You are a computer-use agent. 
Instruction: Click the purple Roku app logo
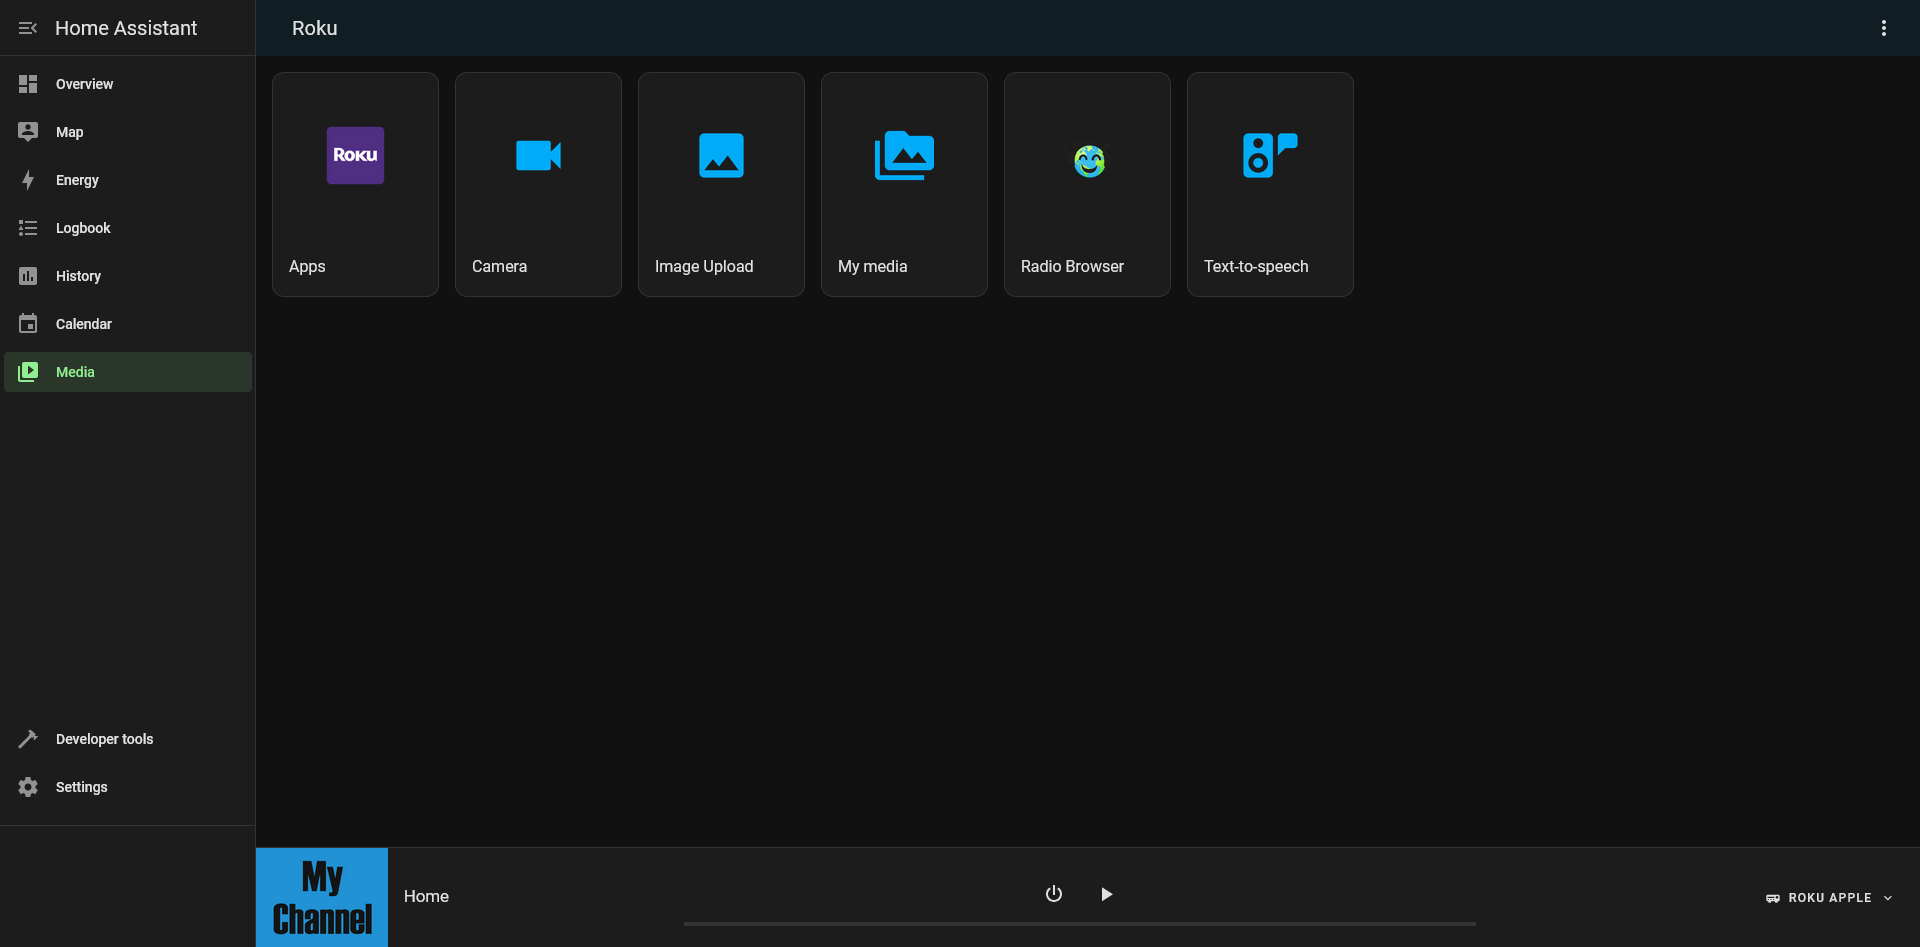coord(355,155)
